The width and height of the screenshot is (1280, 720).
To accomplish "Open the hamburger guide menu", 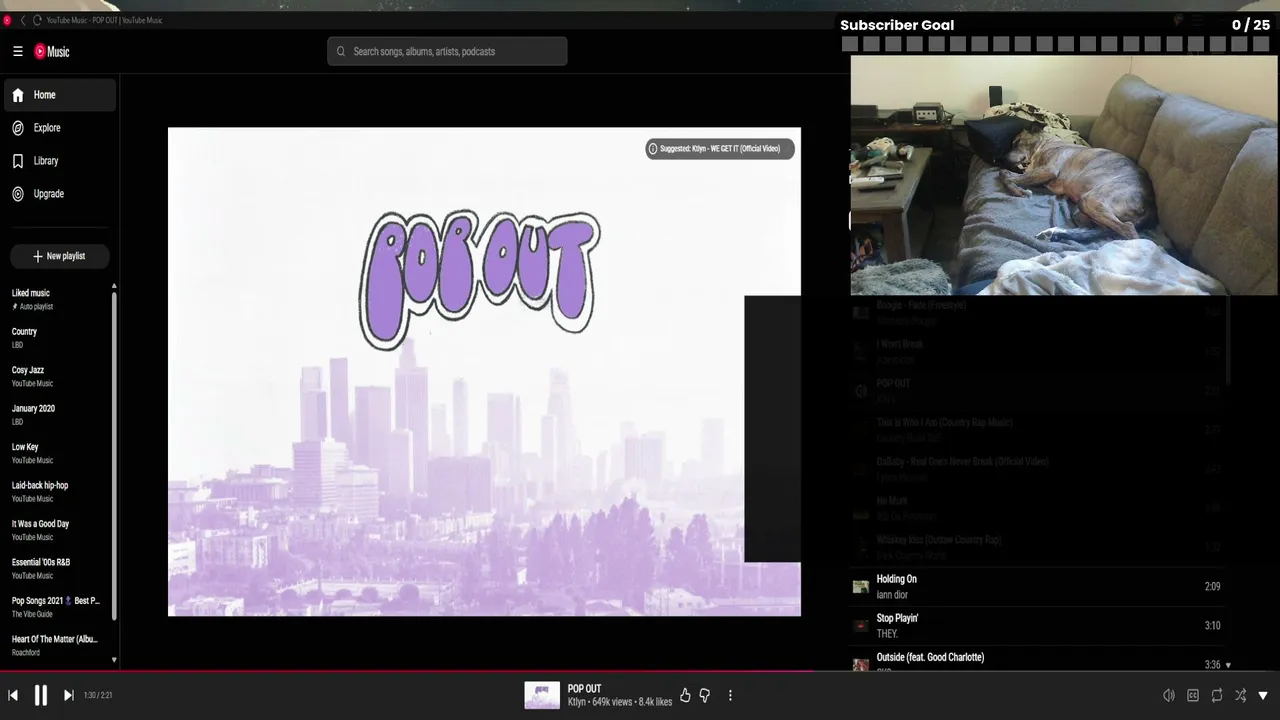I will click(18, 51).
